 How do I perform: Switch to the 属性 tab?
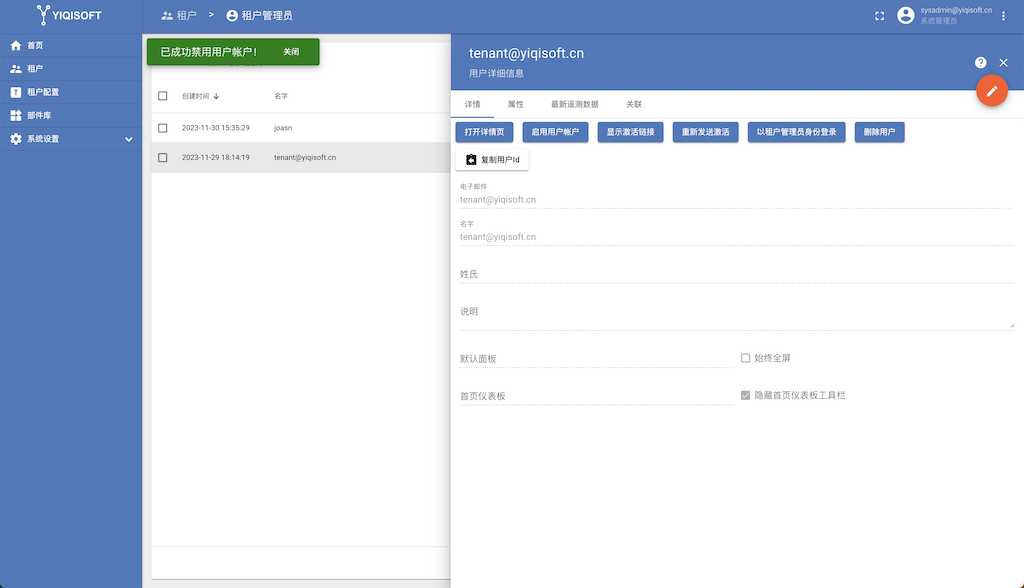click(515, 105)
